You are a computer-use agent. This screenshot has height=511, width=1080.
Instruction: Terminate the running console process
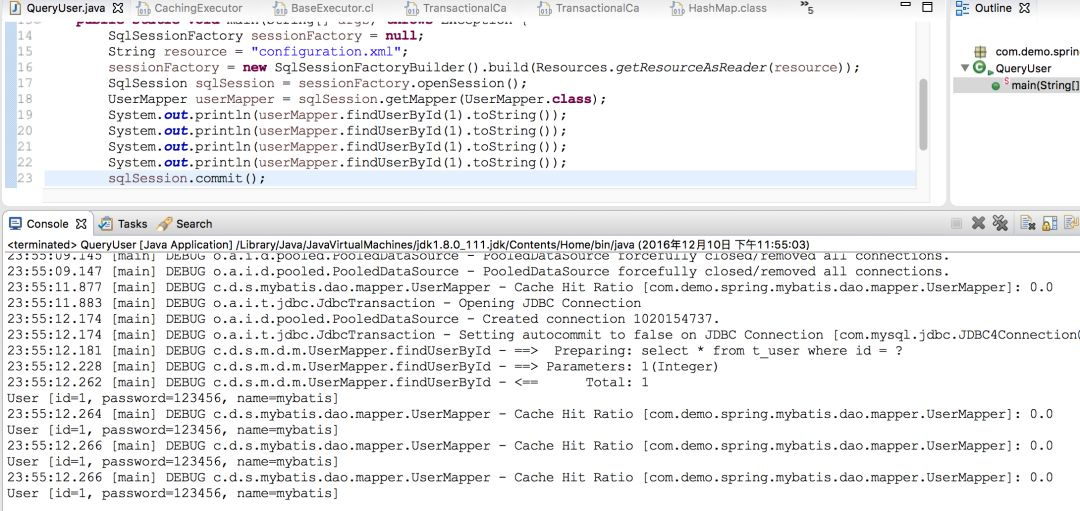[957, 223]
